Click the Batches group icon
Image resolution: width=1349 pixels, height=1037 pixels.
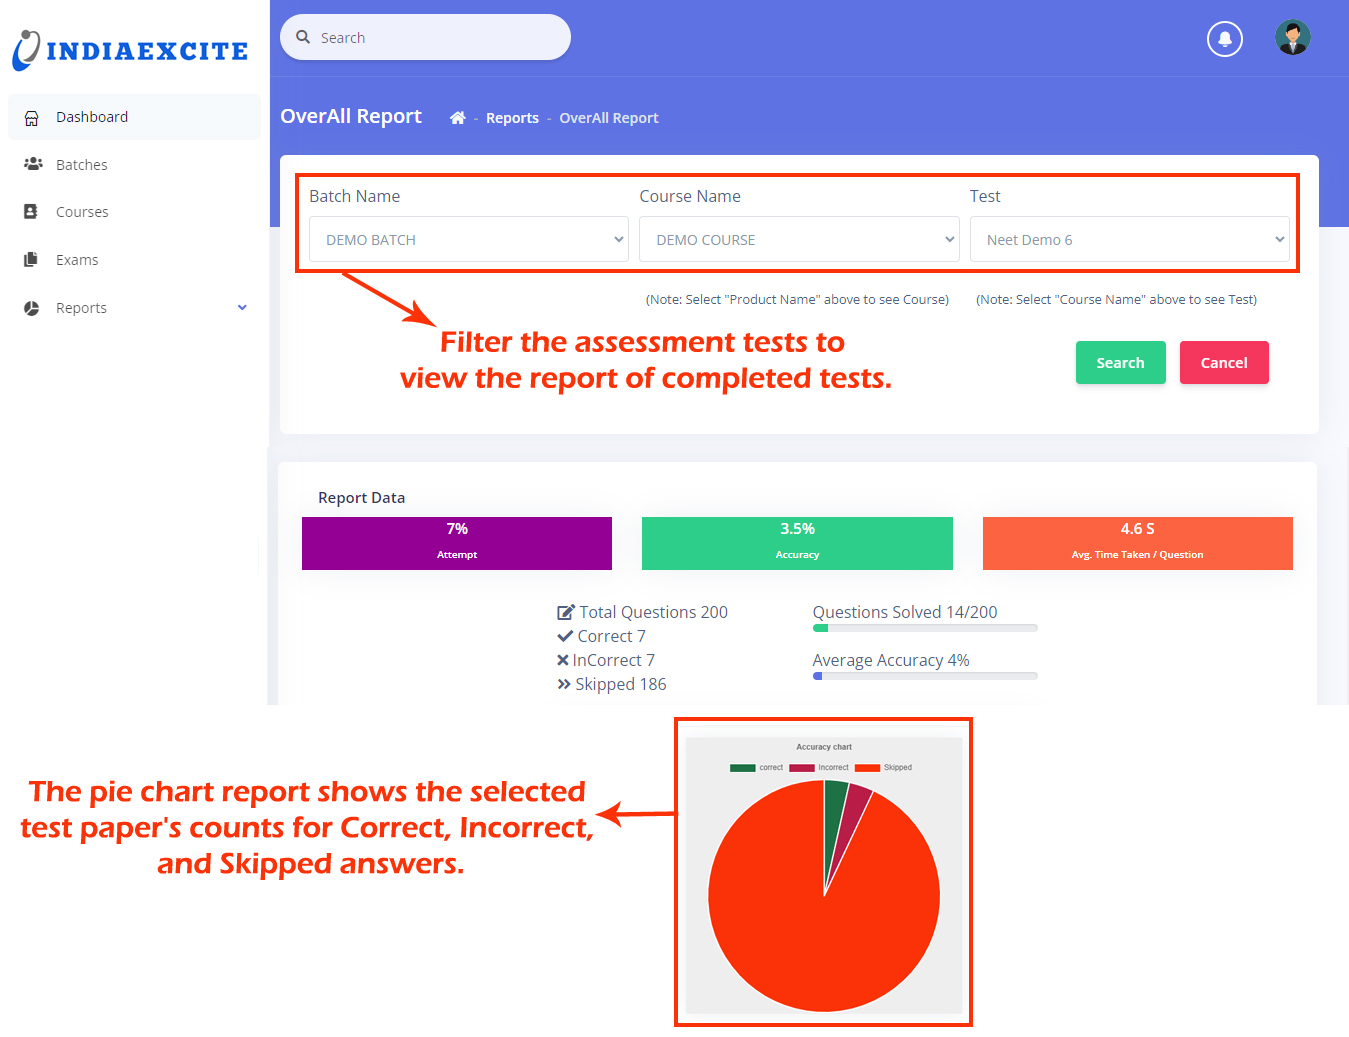[x=33, y=164]
